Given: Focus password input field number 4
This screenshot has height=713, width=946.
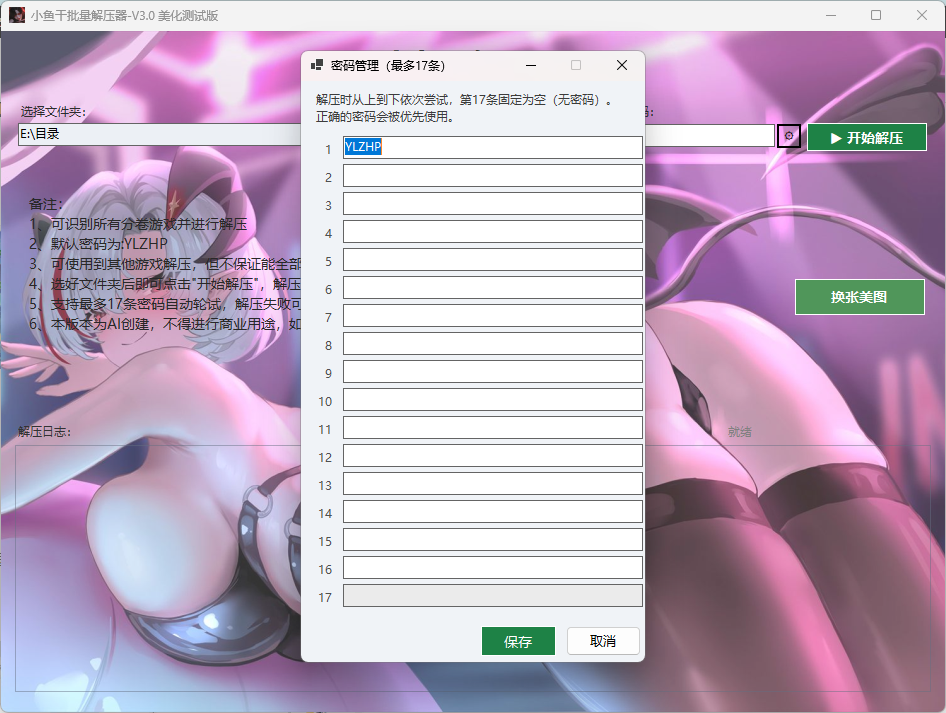Looking at the screenshot, I should tap(493, 232).
